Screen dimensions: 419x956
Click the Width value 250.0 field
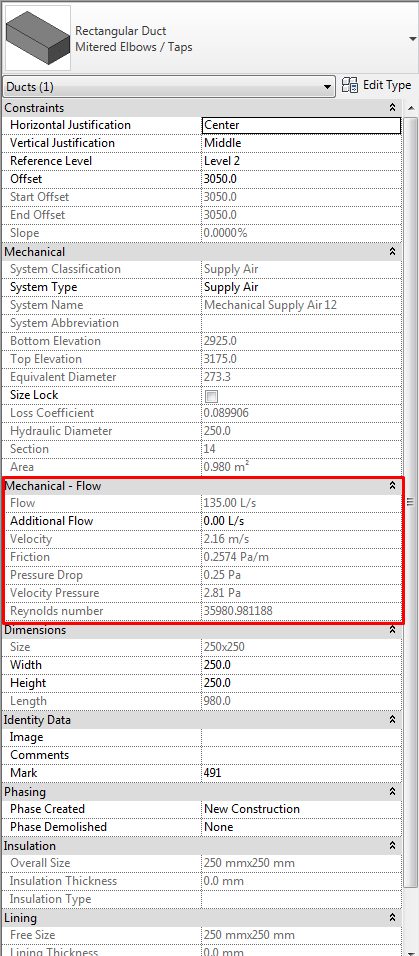(301, 665)
